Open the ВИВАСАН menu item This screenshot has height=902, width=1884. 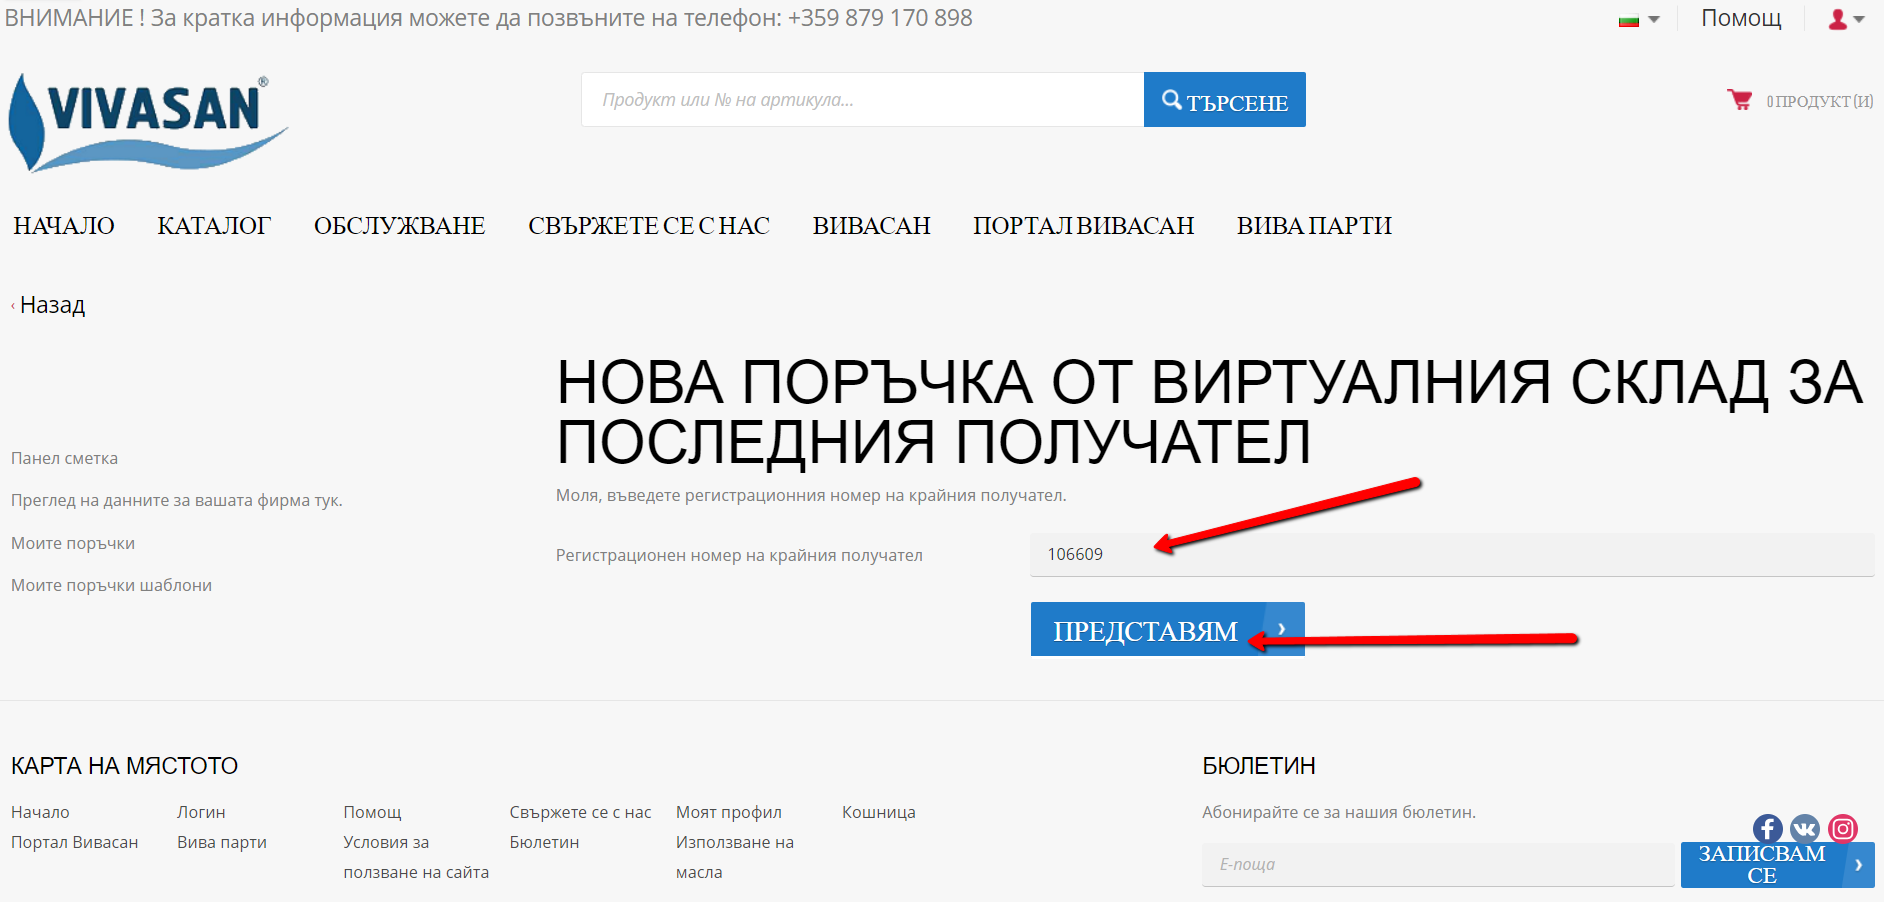(872, 226)
